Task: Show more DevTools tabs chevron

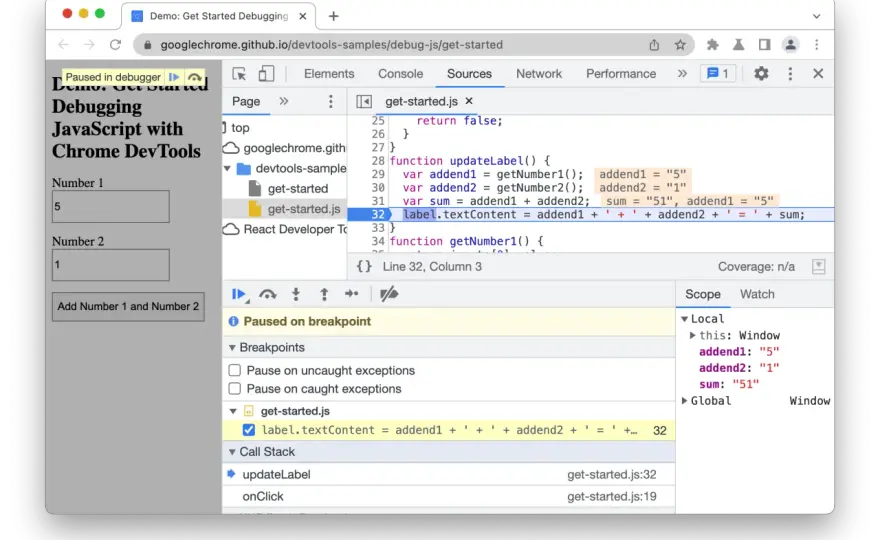Action: point(682,74)
